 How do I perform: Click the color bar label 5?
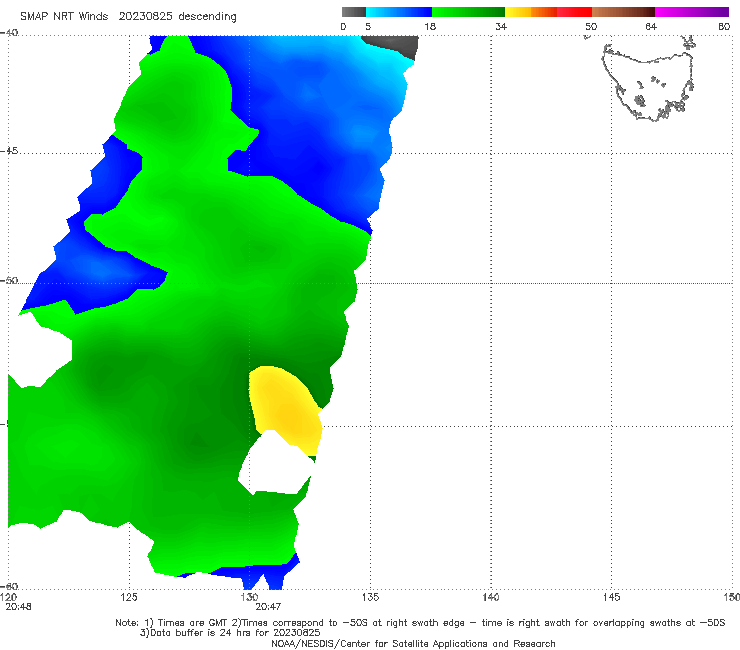(x=368, y=26)
